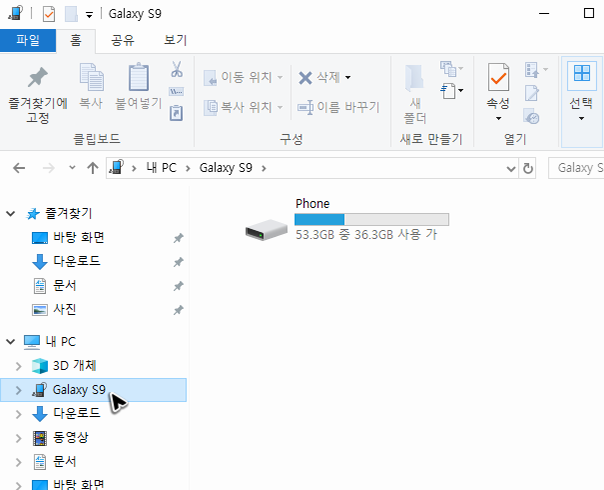The width and height of the screenshot is (604, 490).
Task: Select 문서 under 즐겨찾기
Action: [65, 285]
